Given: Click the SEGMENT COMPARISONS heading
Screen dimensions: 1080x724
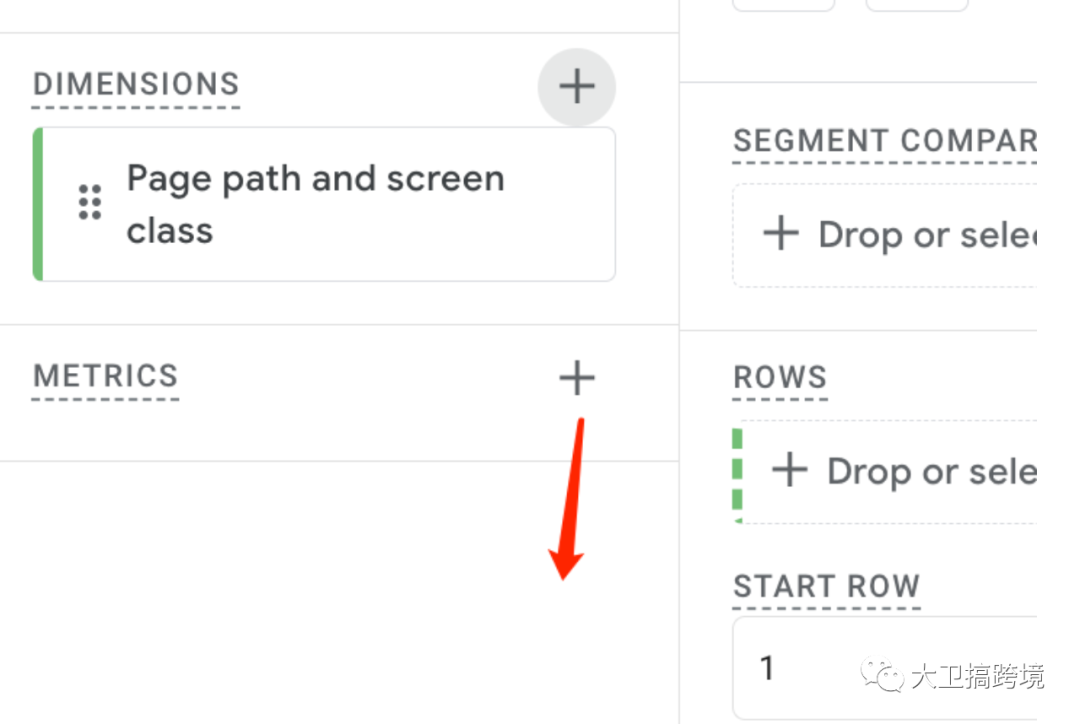Looking at the screenshot, I should coord(884,141).
